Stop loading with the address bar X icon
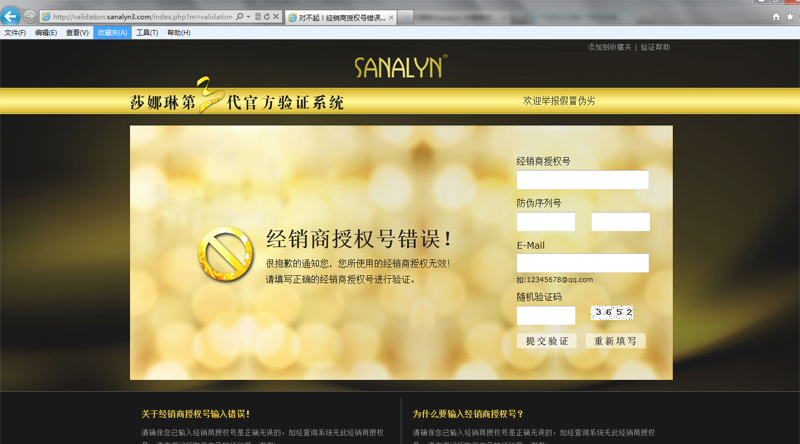The height and width of the screenshot is (444, 800). (x=276, y=17)
